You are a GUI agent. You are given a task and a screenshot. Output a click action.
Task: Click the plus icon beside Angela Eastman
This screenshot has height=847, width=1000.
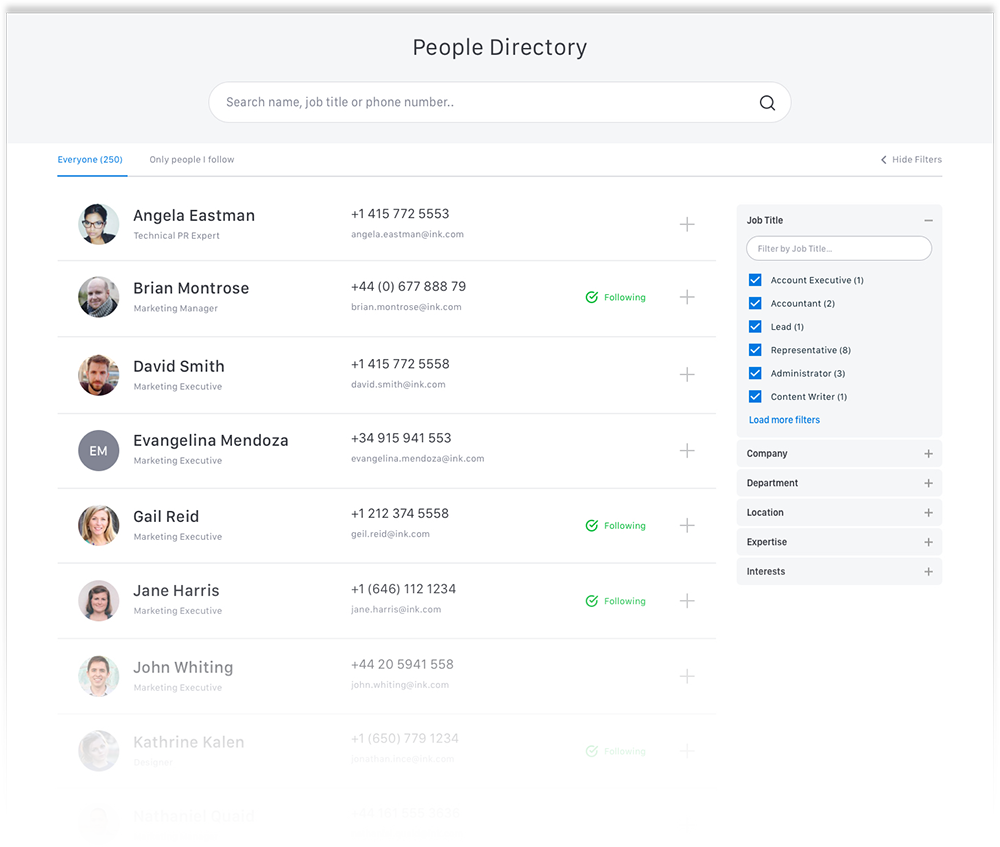click(x=687, y=225)
